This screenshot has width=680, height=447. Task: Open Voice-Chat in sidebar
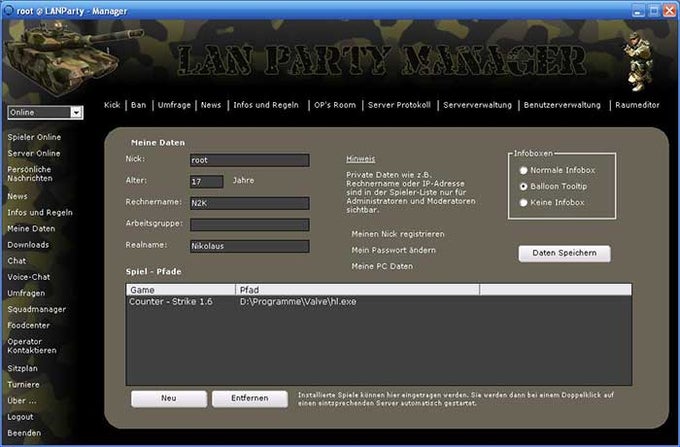(29, 277)
